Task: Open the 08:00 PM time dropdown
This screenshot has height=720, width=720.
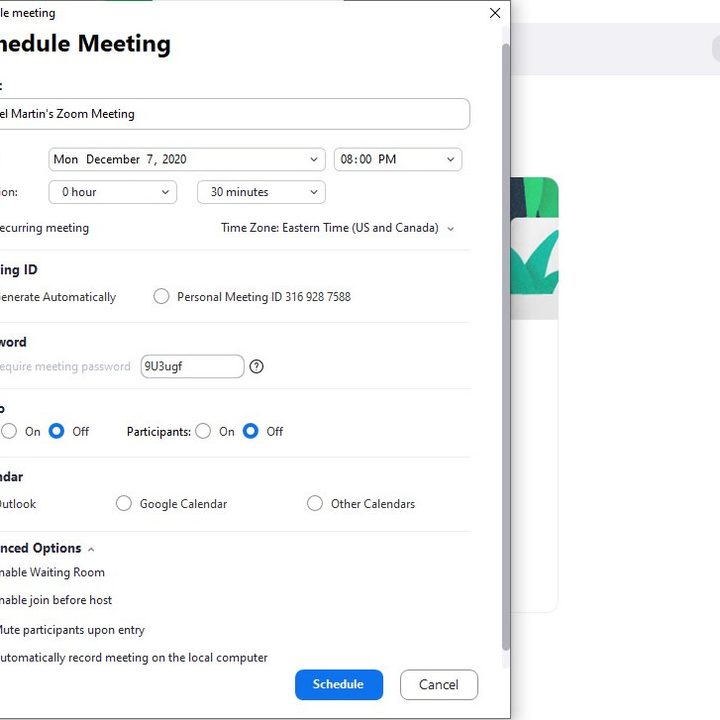Action: click(398, 159)
